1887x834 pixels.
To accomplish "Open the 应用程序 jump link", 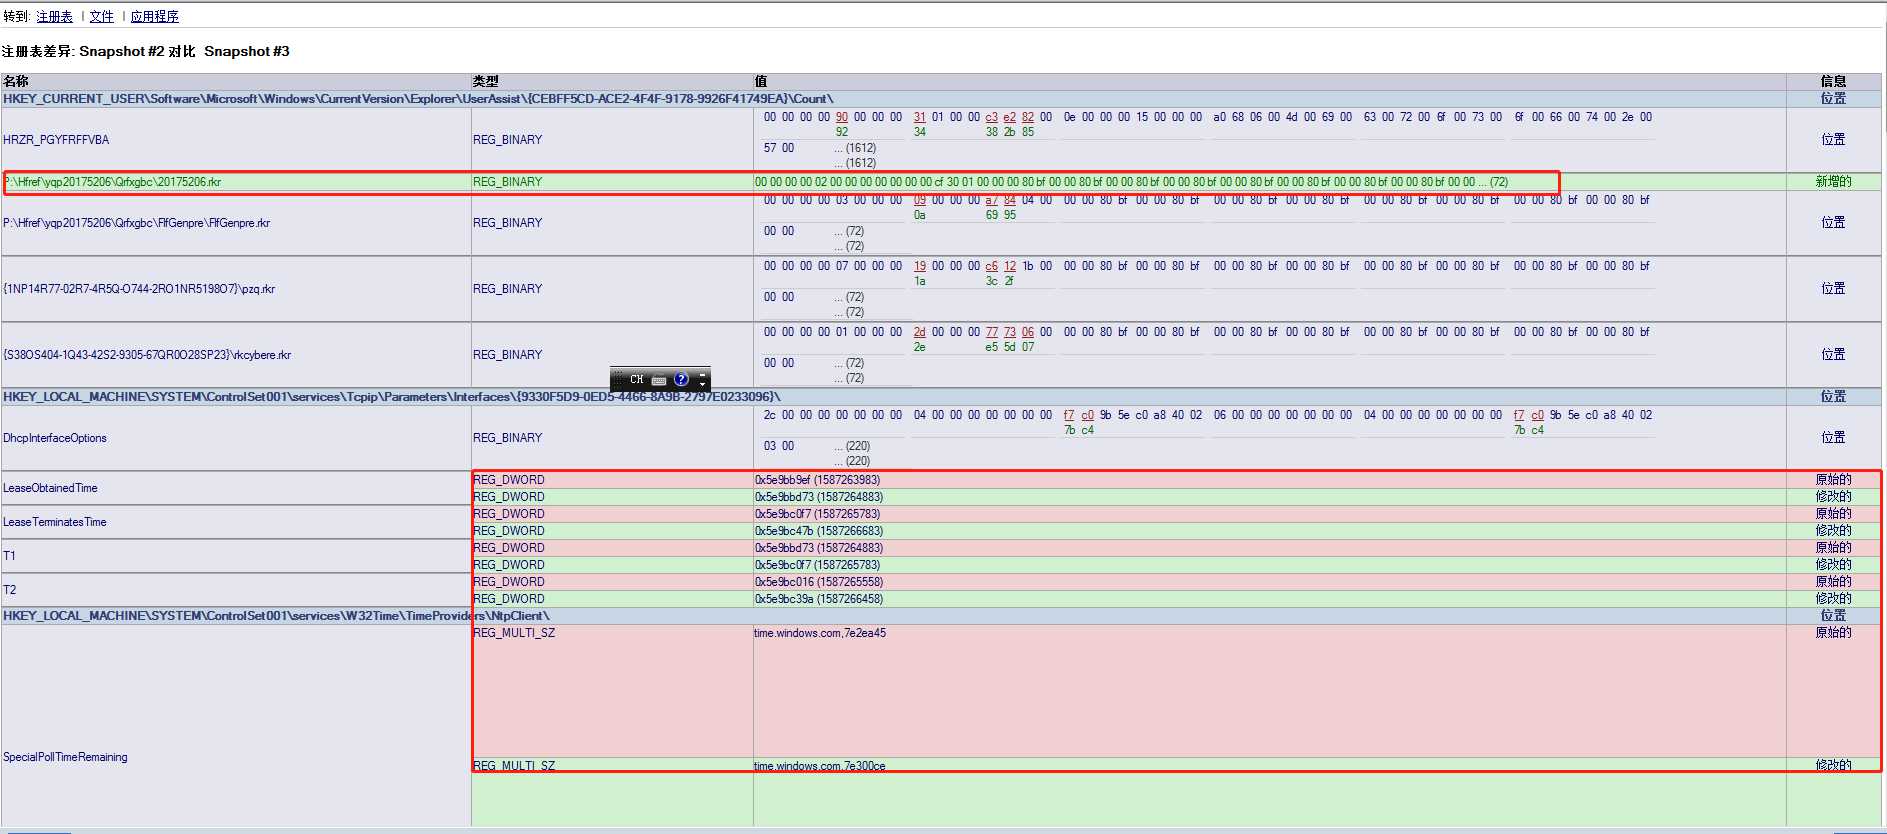I will click(154, 16).
